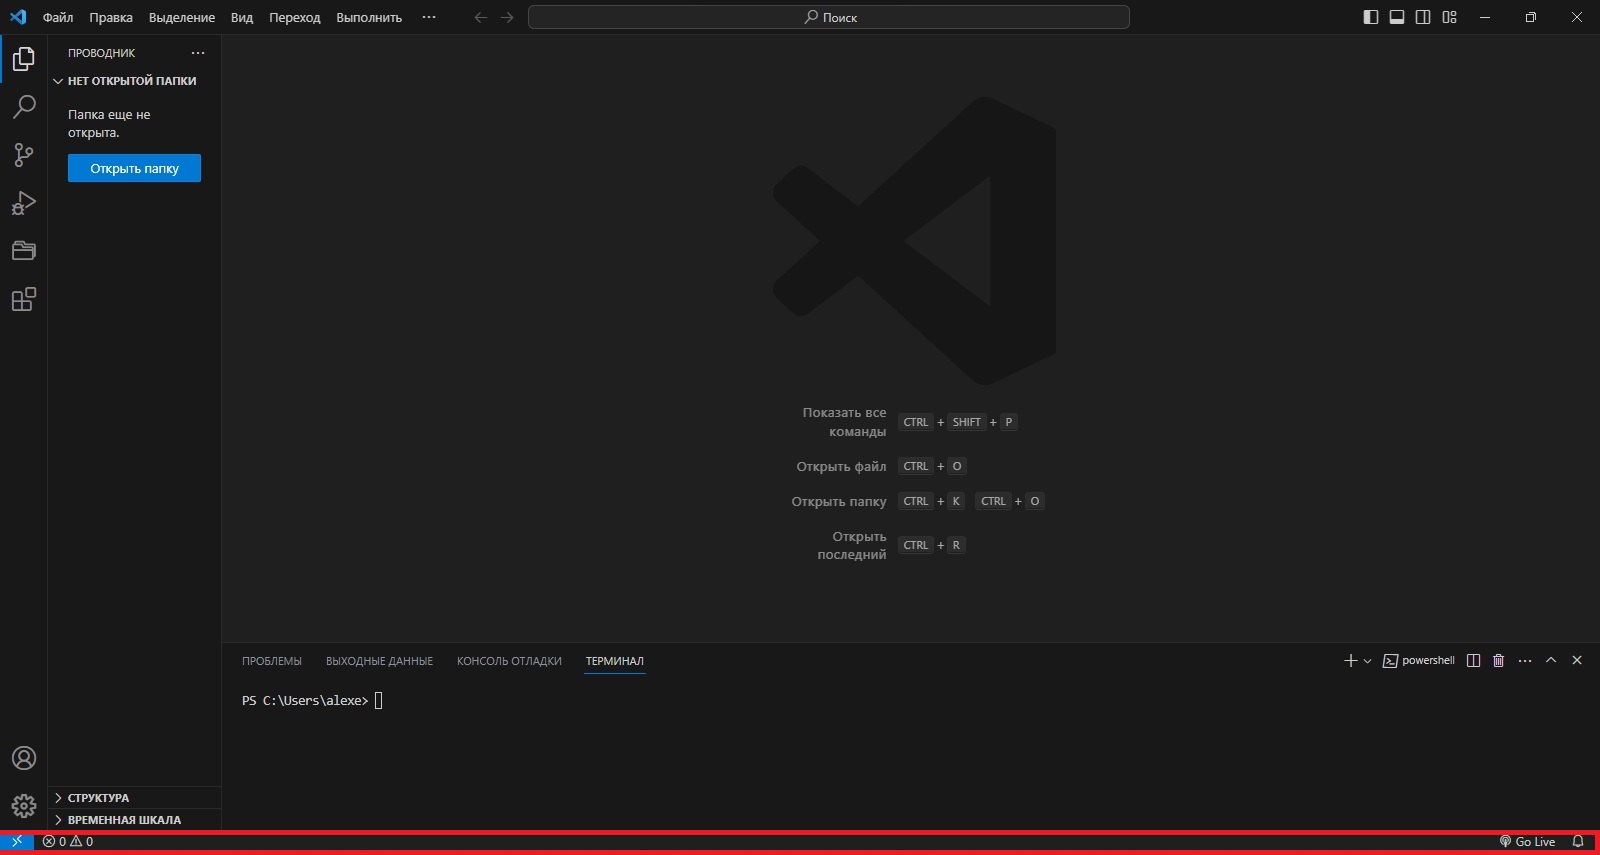Click 'Открыть папку' hint in editor area

[839, 501]
